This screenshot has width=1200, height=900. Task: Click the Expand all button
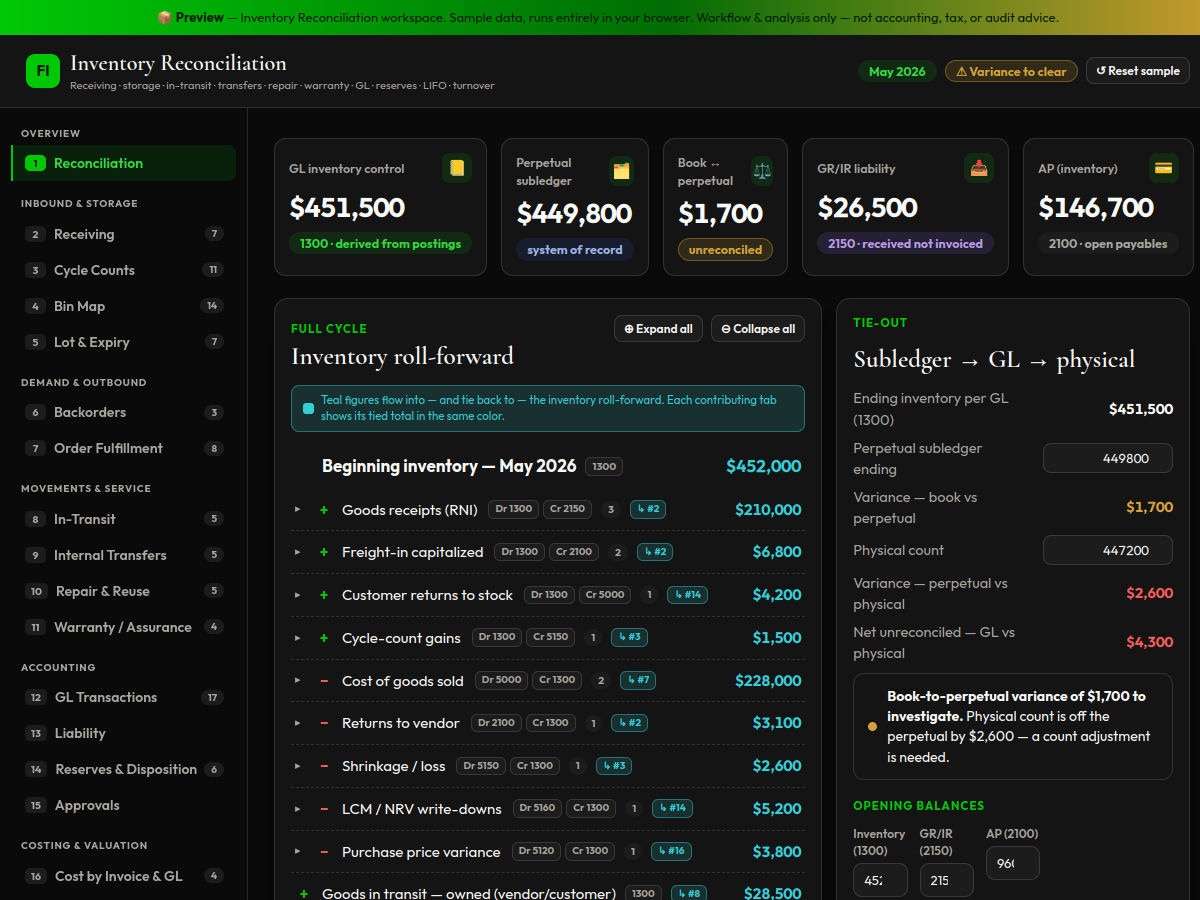coord(658,329)
